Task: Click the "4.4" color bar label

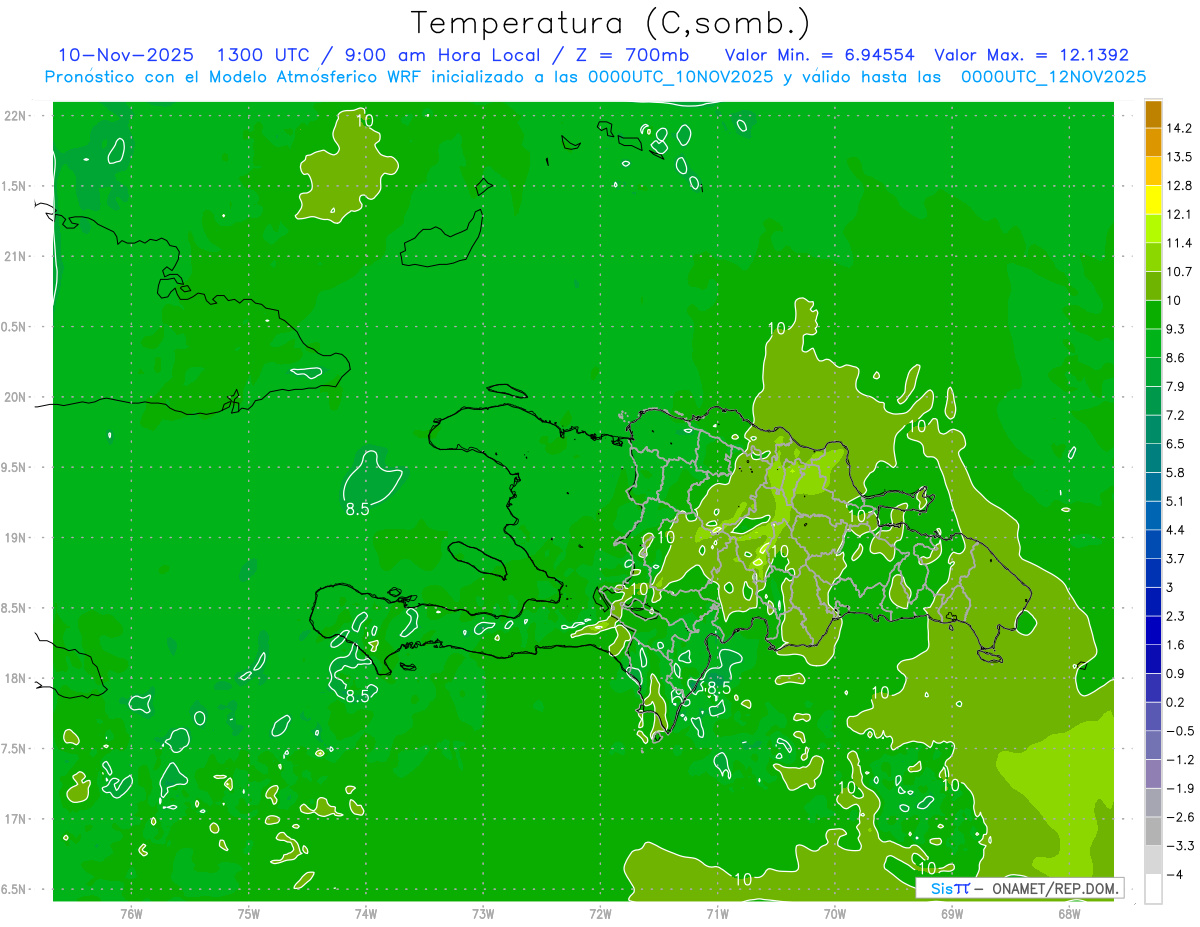Action: (1176, 530)
